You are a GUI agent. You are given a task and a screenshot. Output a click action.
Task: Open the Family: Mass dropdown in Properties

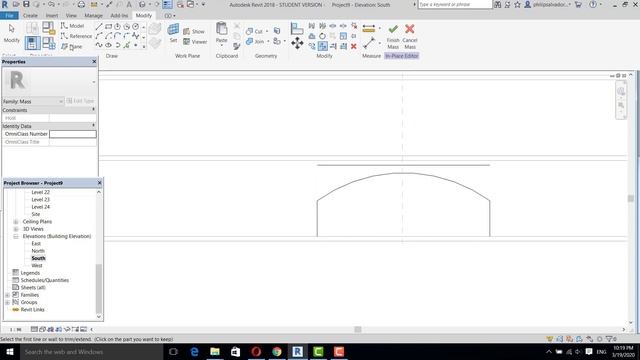click(33, 101)
